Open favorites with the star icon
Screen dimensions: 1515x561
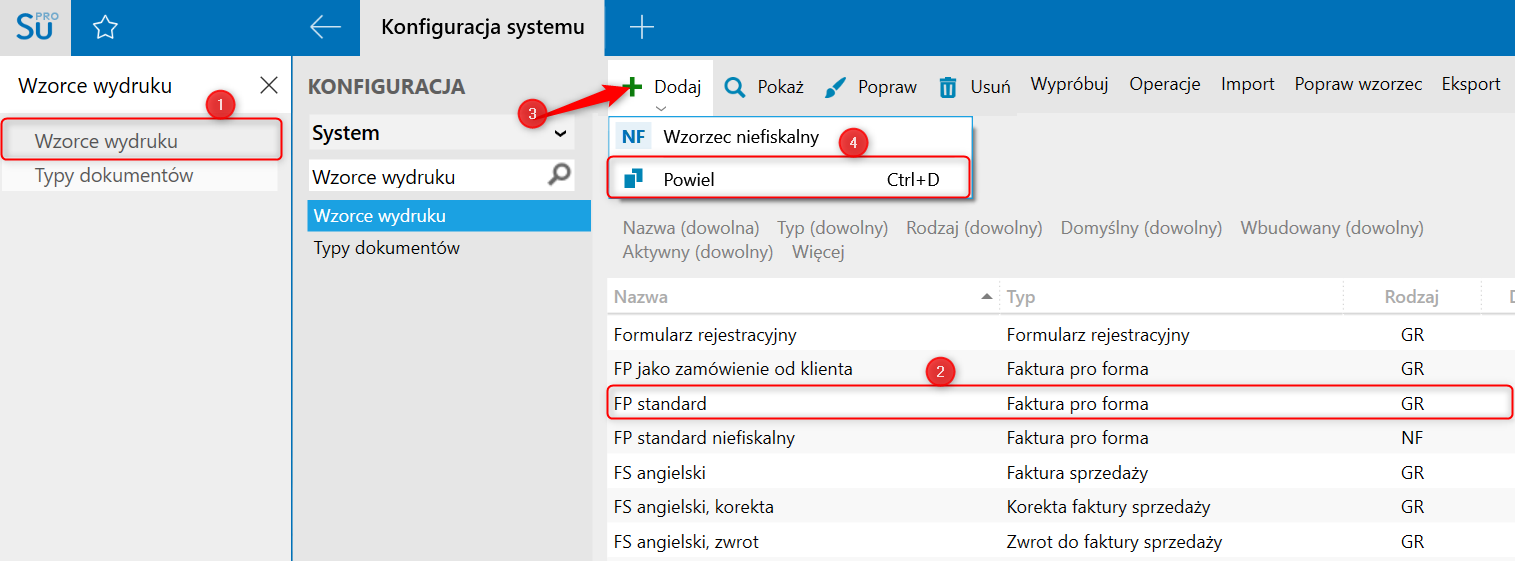point(105,28)
